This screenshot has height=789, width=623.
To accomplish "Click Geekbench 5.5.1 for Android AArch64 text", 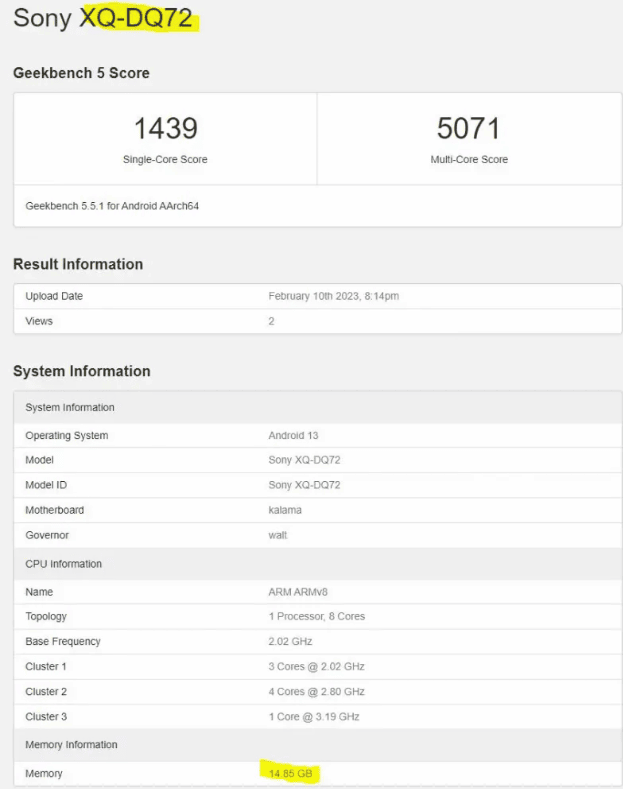I will (111, 206).
